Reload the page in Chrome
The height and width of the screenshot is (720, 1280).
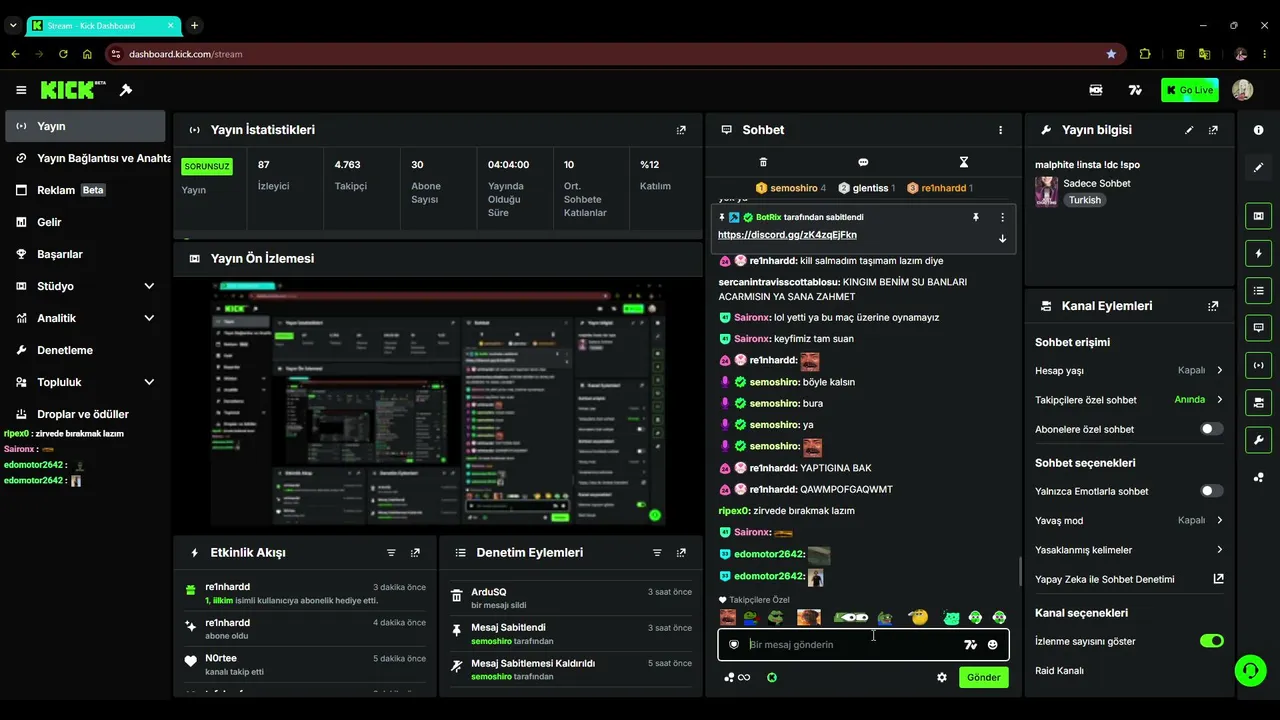coord(63,54)
